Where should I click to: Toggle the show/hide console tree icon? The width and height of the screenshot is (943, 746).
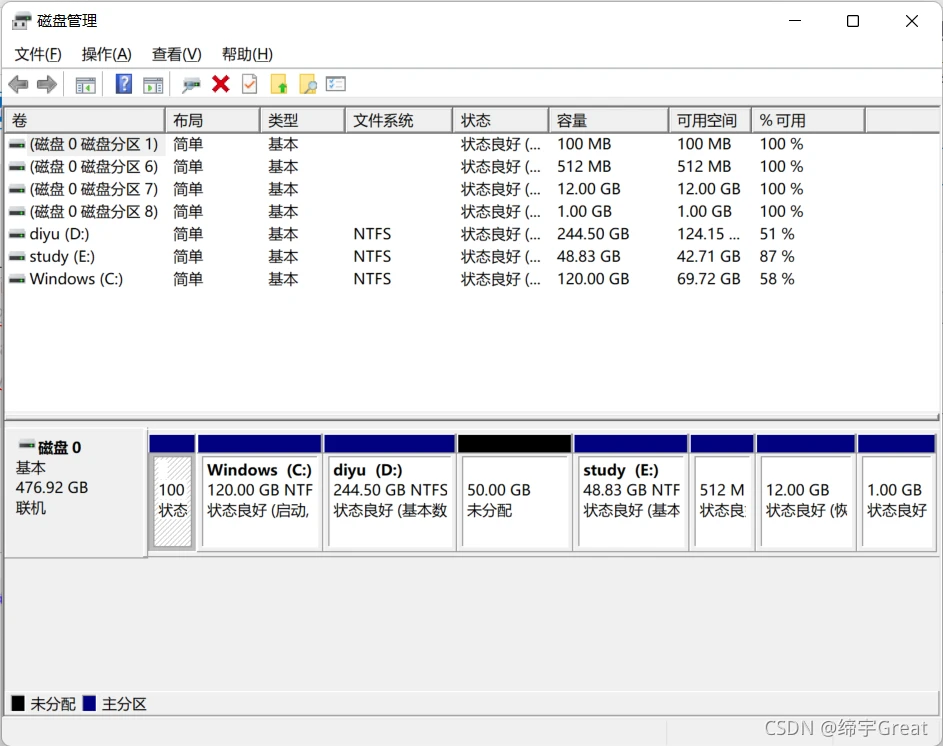pos(85,85)
